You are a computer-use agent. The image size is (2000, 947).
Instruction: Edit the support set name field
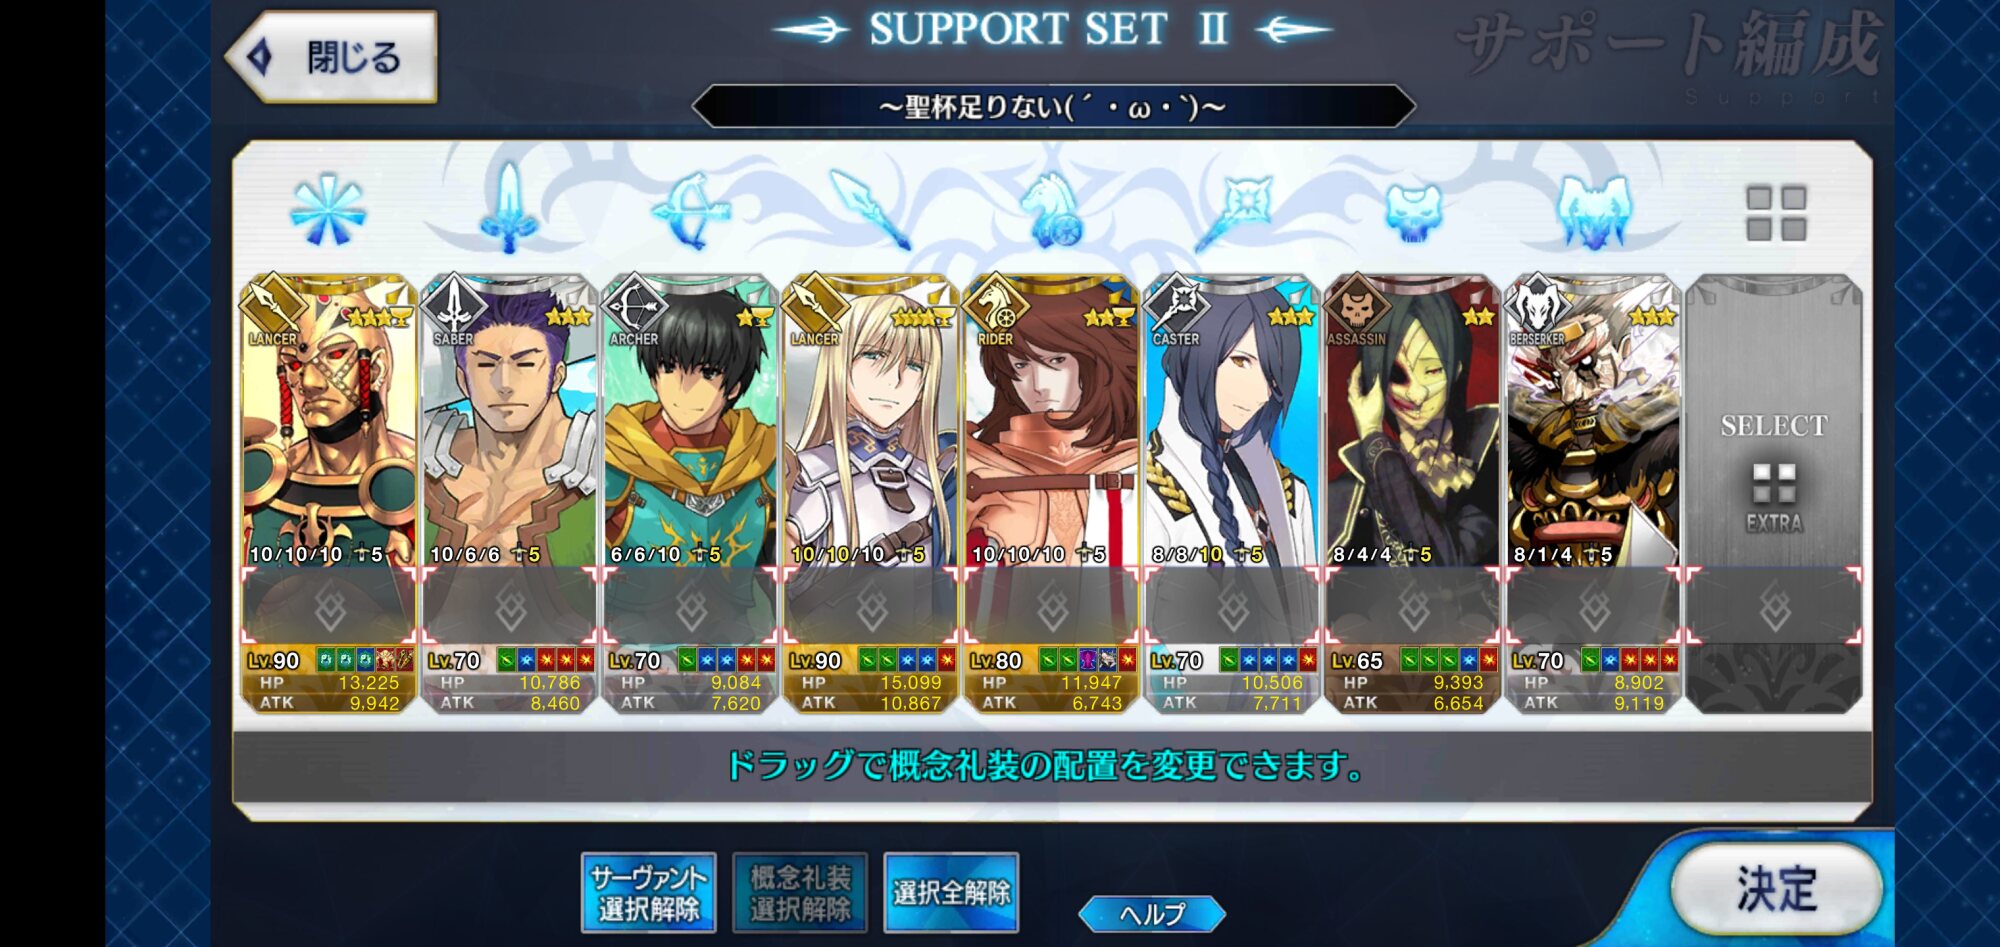(1053, 107)
